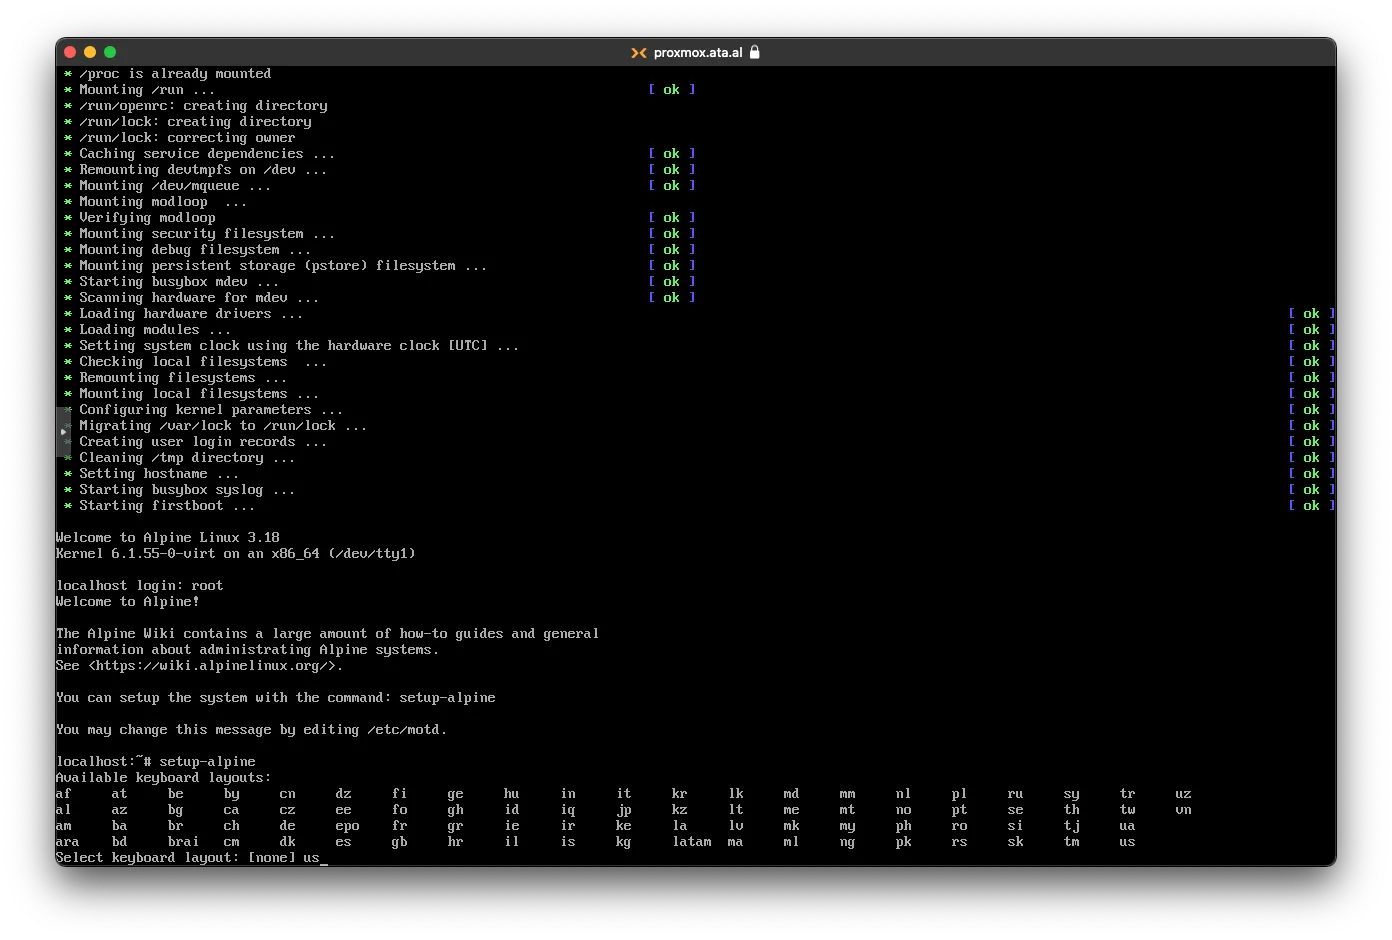The image size is (1392, 940).
Task: Click the 'Welcome to Alpine!' line
Action: pos(128,602)
